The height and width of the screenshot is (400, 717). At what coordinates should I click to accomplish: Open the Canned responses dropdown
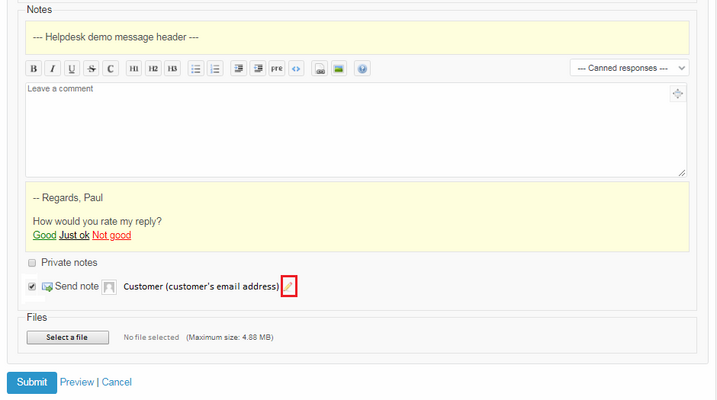pos(629,68)
